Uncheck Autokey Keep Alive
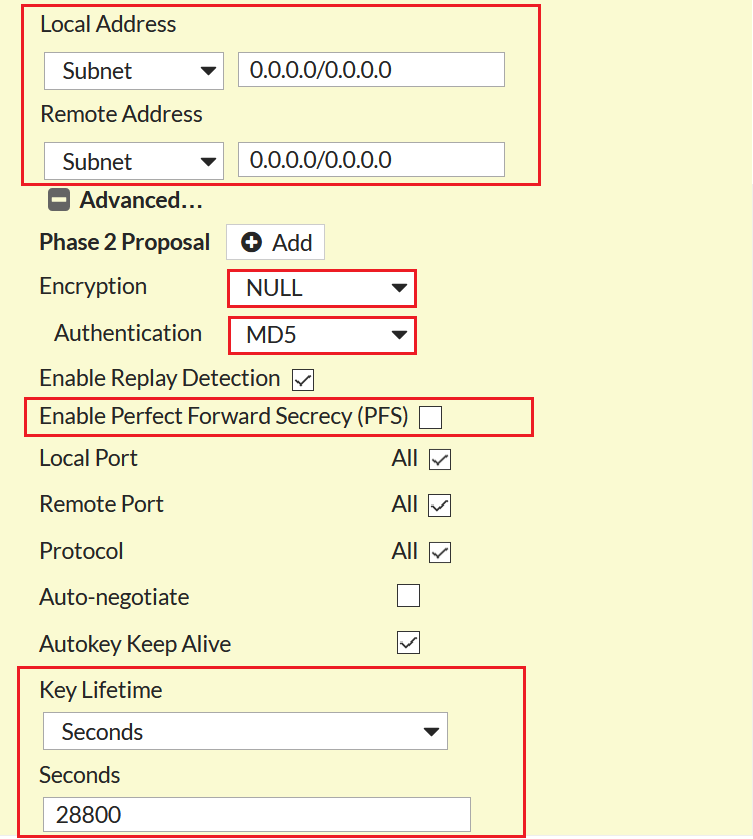Image resolution: width=753 pixels, height=839 pixels. coord(408,644)
